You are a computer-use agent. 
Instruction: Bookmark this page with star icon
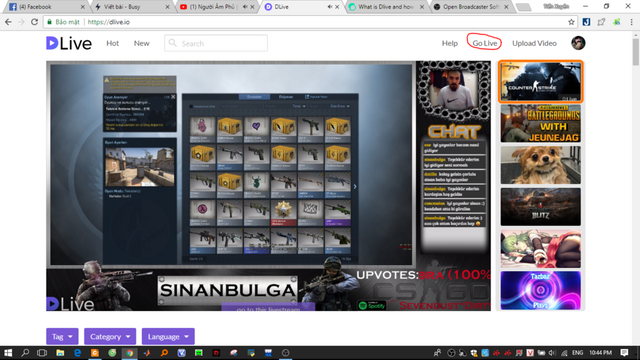click(571, 22)
